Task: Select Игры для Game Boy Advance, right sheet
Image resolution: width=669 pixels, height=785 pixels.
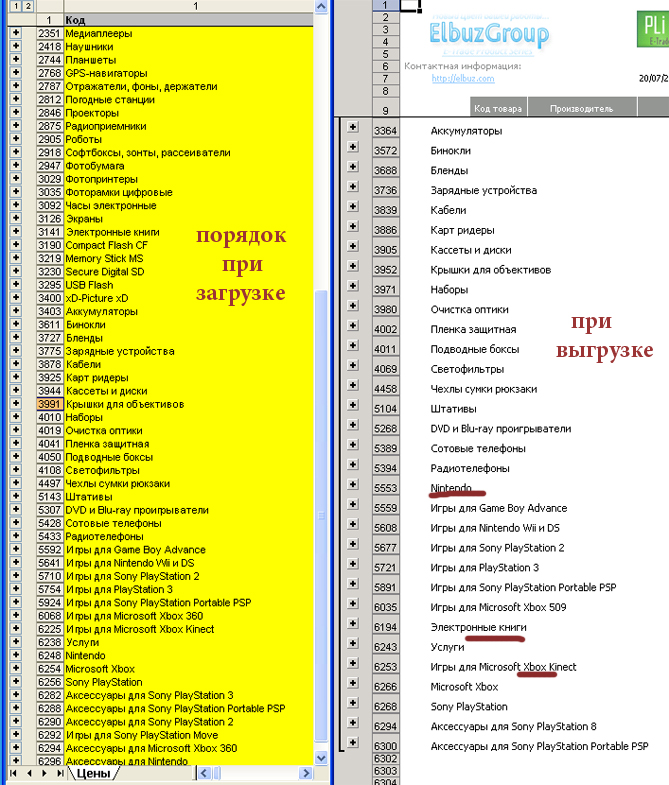Action: point(499,508)
